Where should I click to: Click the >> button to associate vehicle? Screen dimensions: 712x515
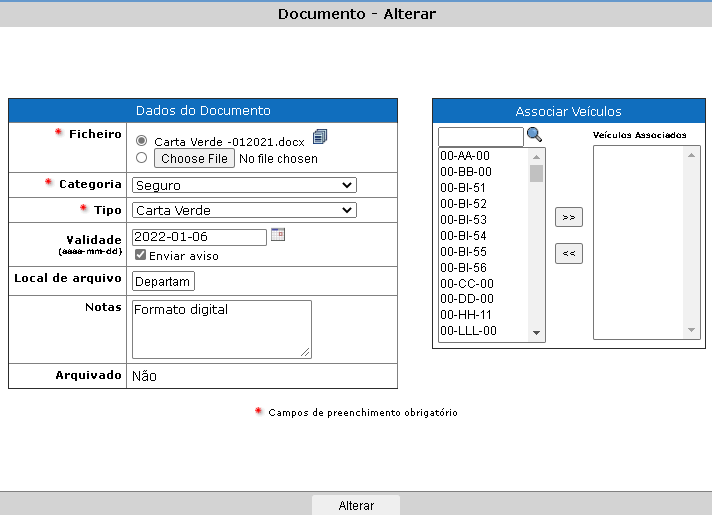point(568,217)
